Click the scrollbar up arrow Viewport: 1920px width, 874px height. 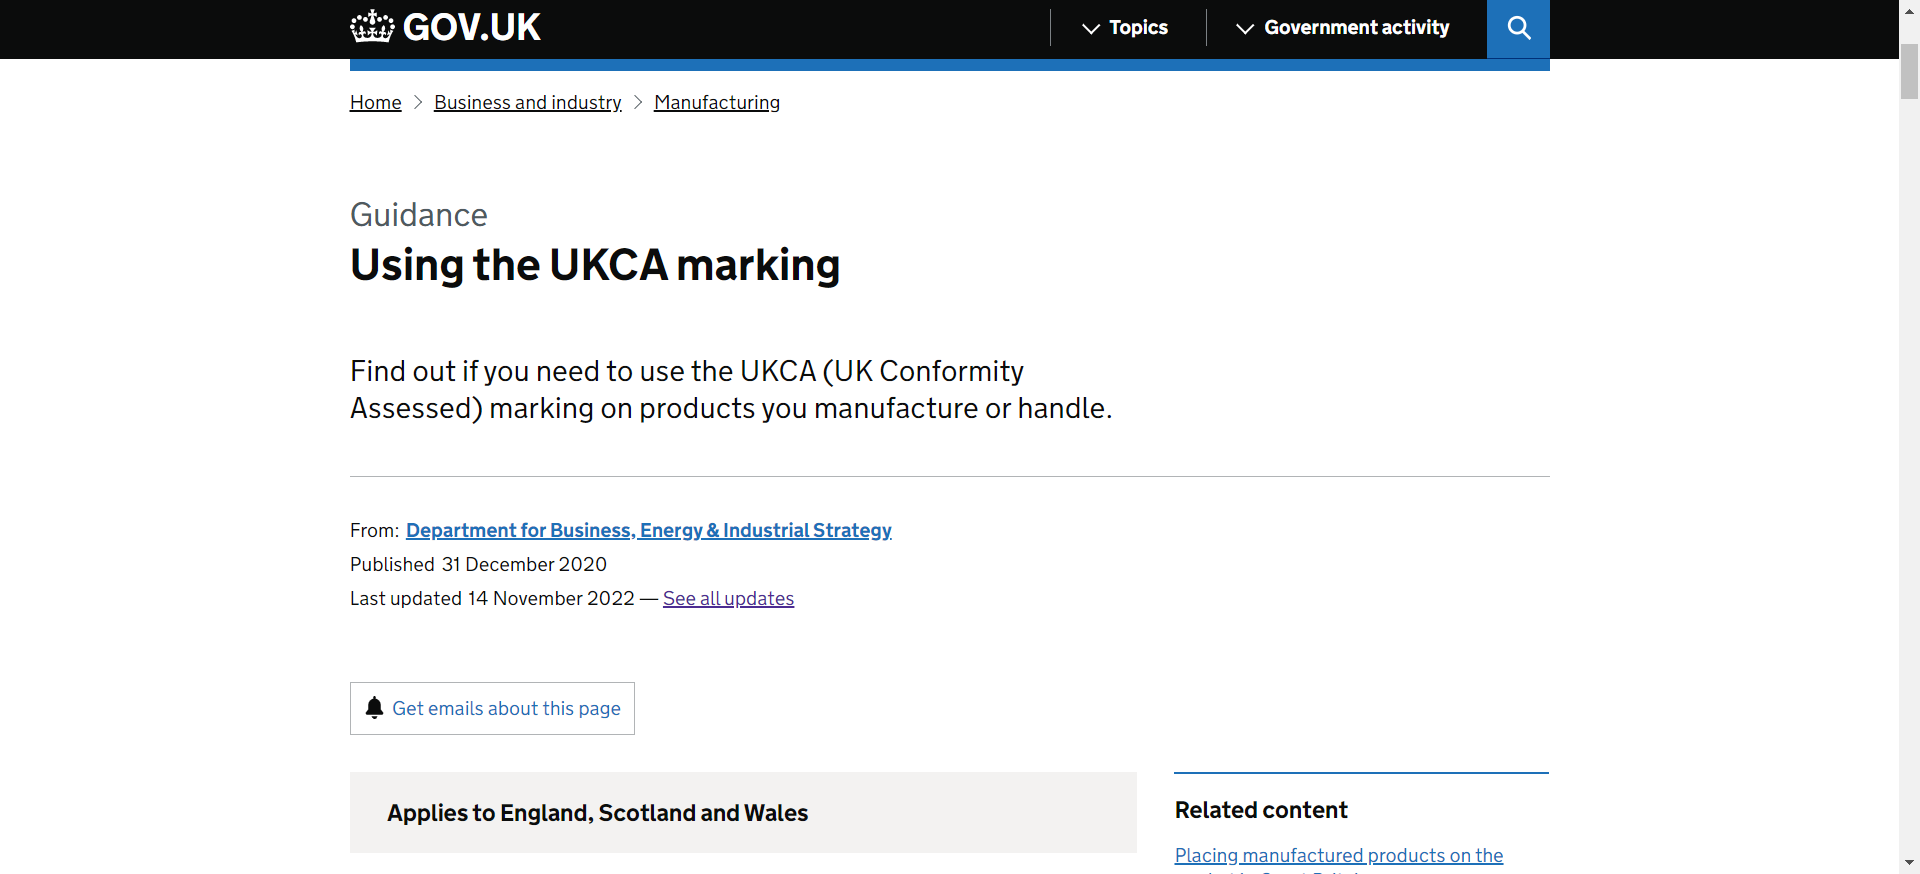point(1909,10)
